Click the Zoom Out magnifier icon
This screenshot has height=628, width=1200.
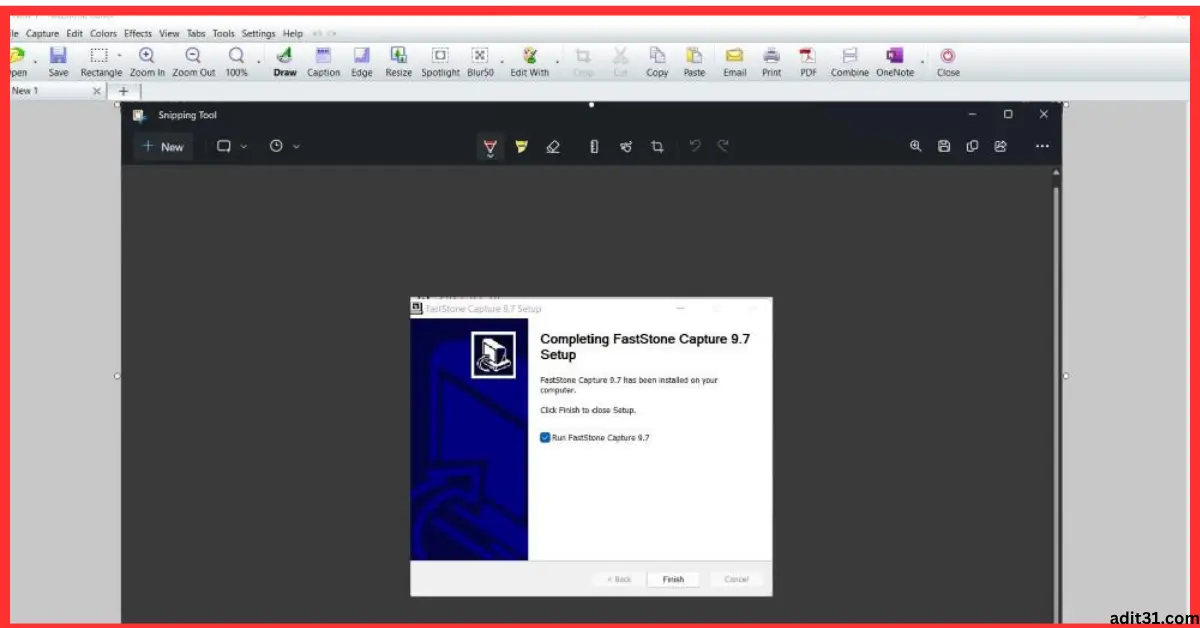pyautogui.click(x=193, y=56)
